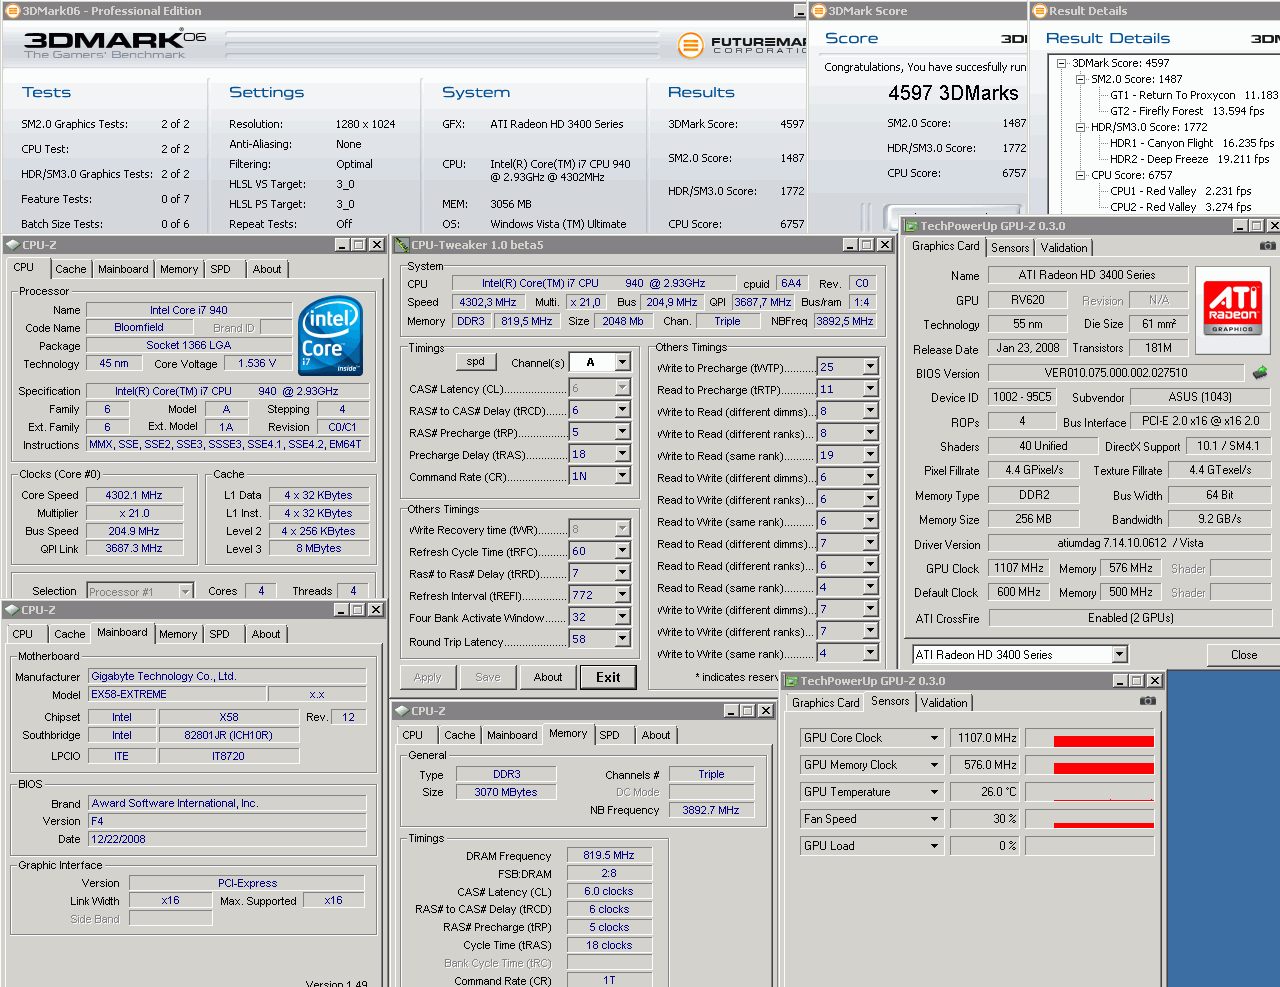Open the Read to Precharge (tRTP) dropdown
Image resolution: width=1280 pixels, height=987 pixels.
click(871, 389)
